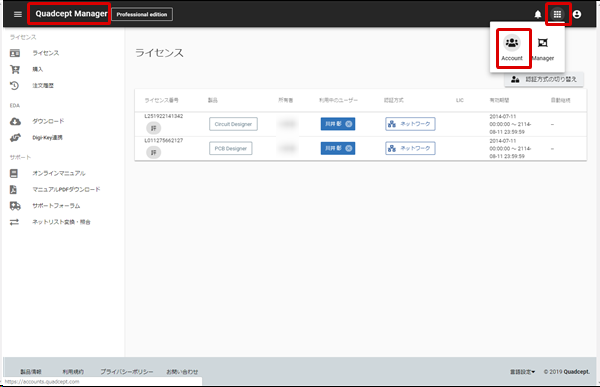Click license number L011275662127
Viewport: 600px width, 387px height.
(164, 140)
